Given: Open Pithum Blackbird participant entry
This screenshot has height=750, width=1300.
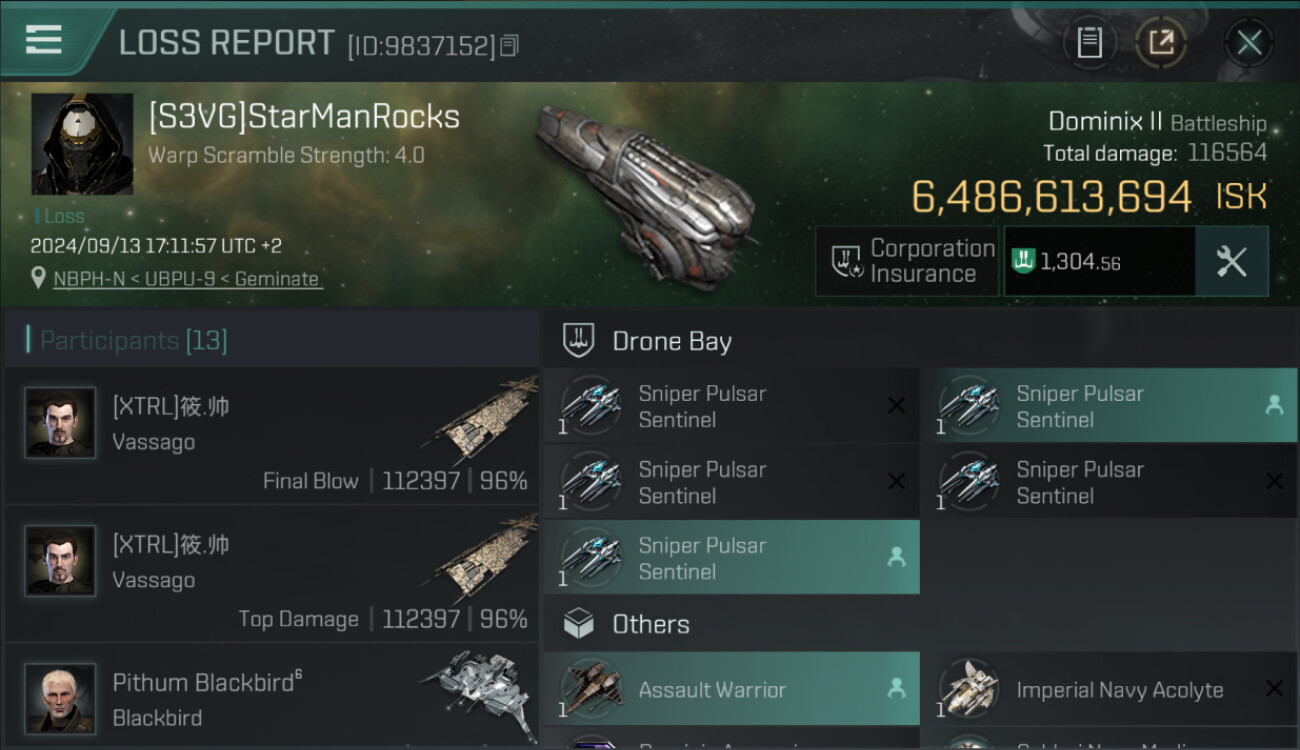Looking at the screenshot, I should click(x=272, y=698).
